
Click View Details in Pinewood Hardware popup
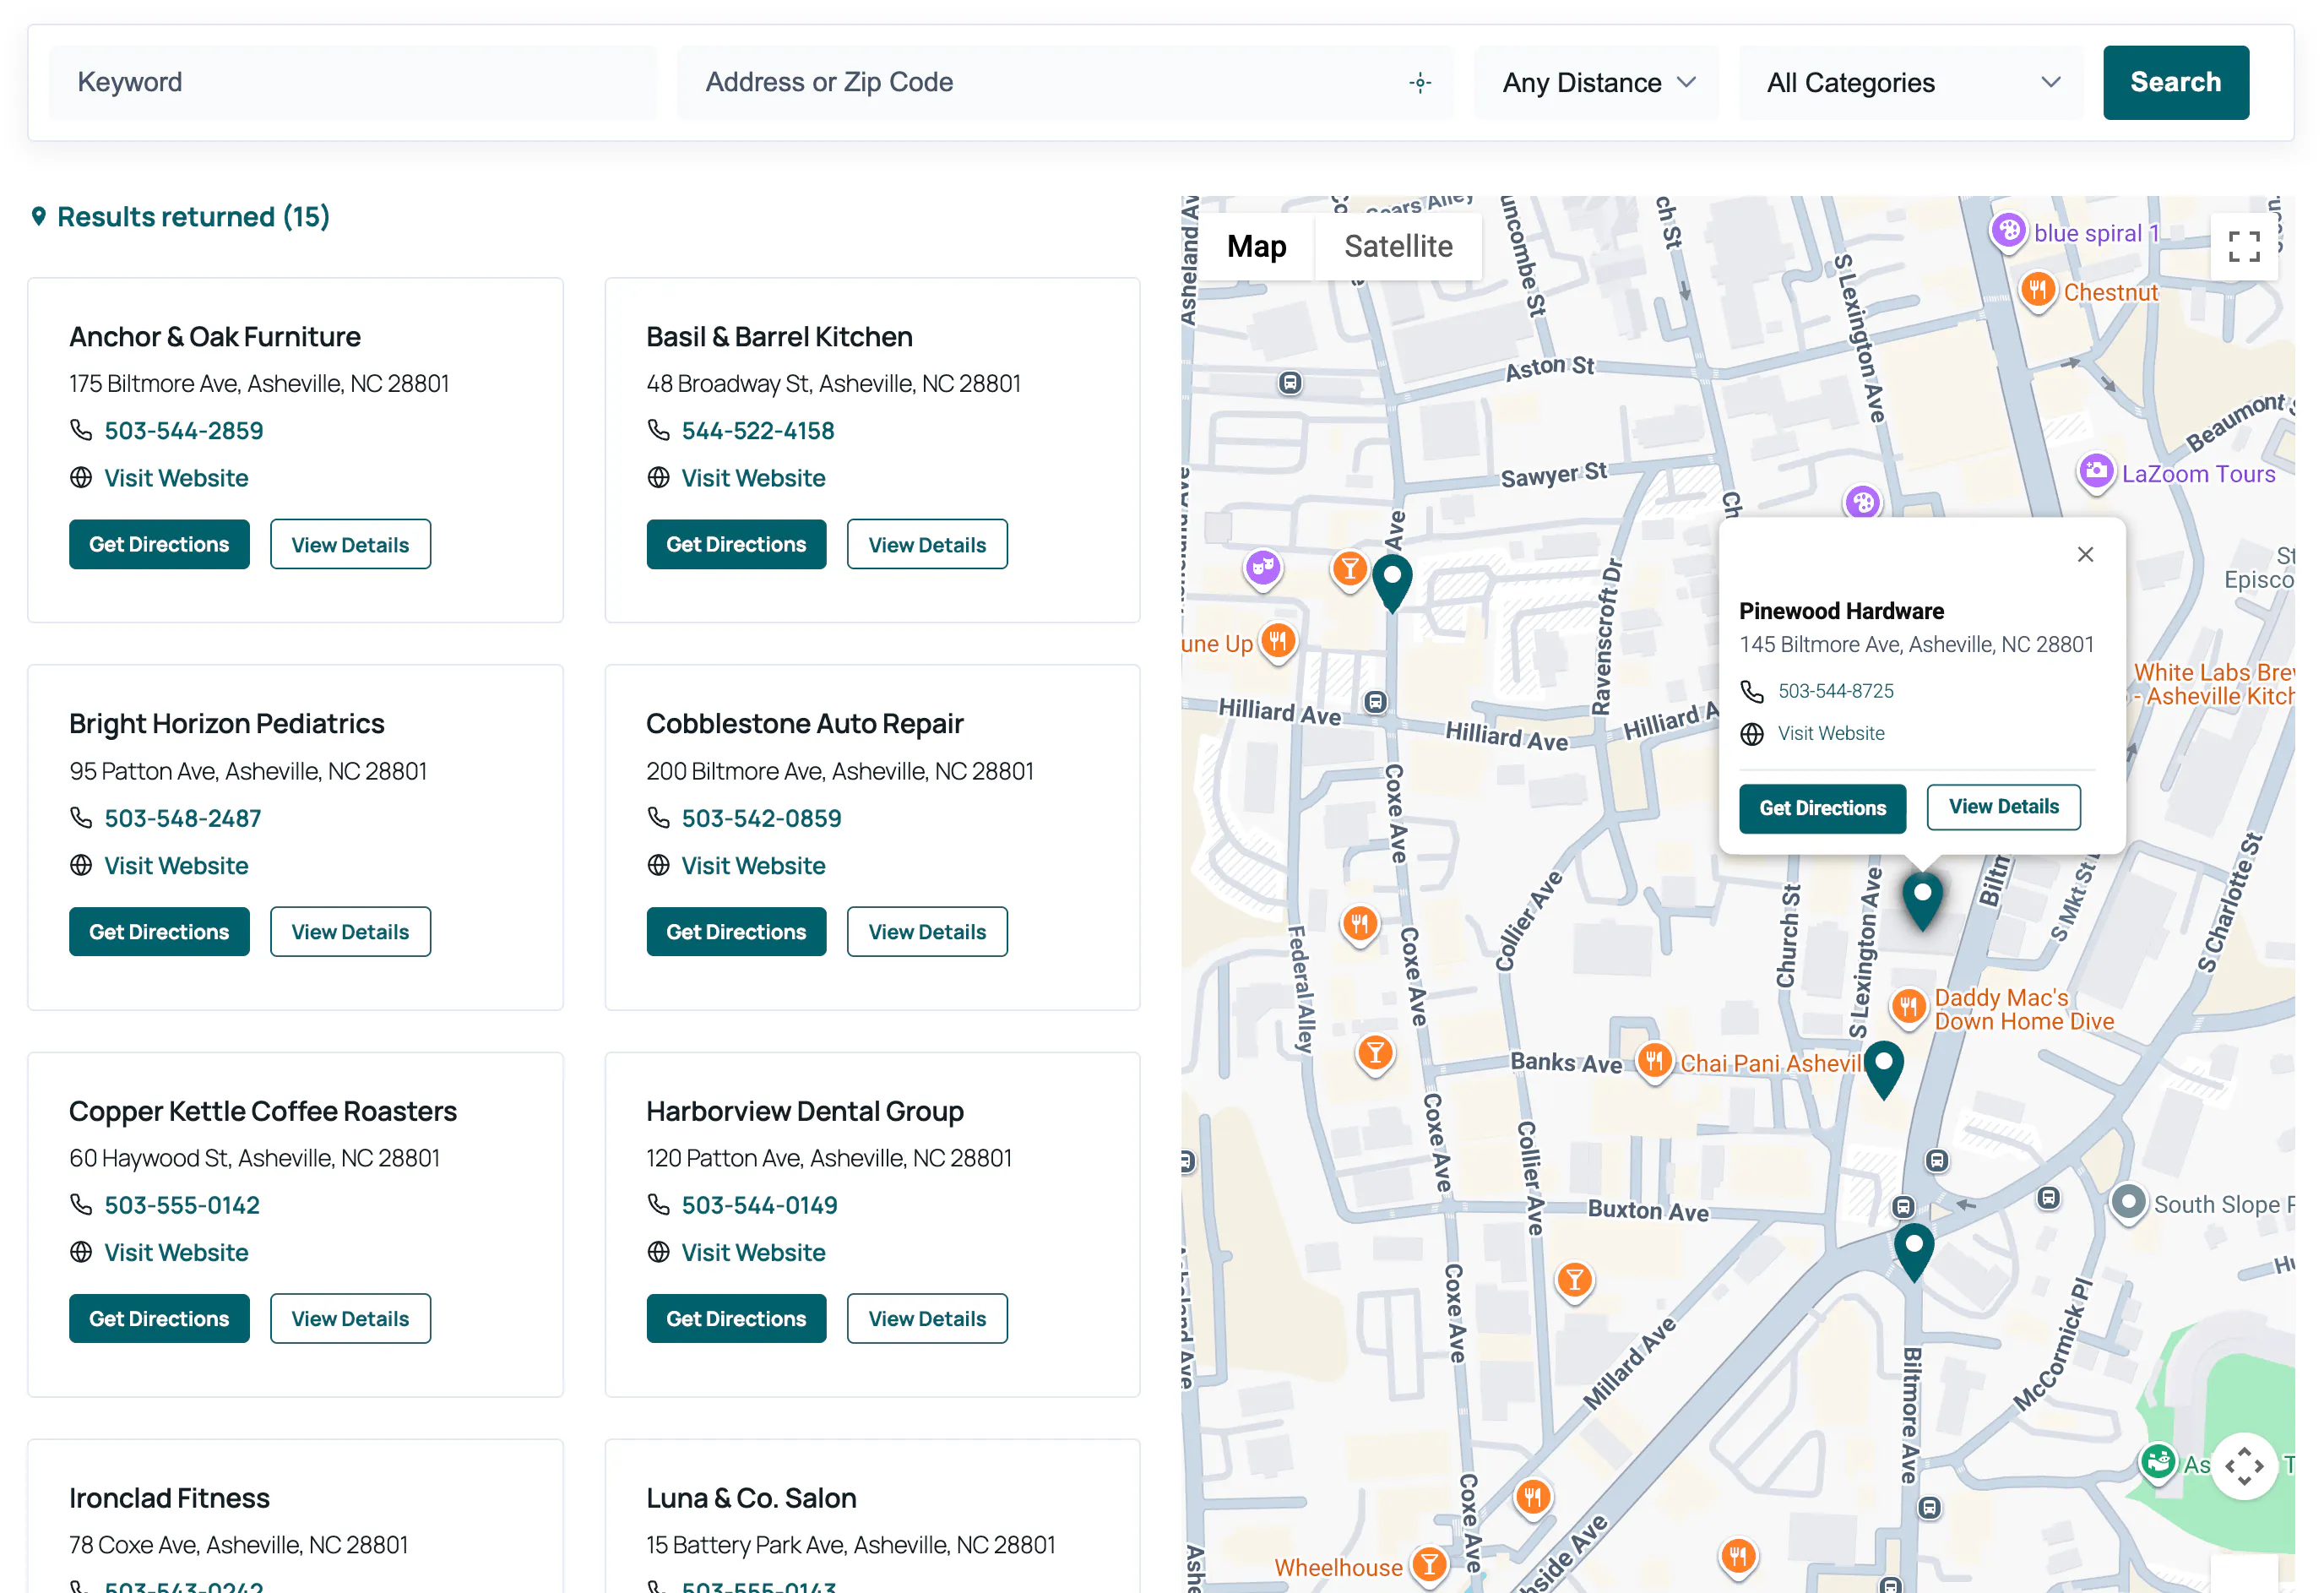(x=2003, y=807)
